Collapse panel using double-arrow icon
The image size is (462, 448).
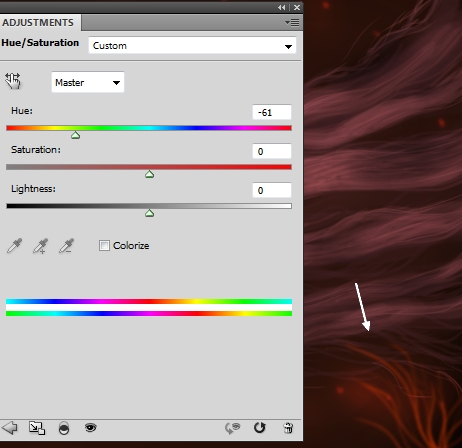pyautogui.click(x=282, y=7)
